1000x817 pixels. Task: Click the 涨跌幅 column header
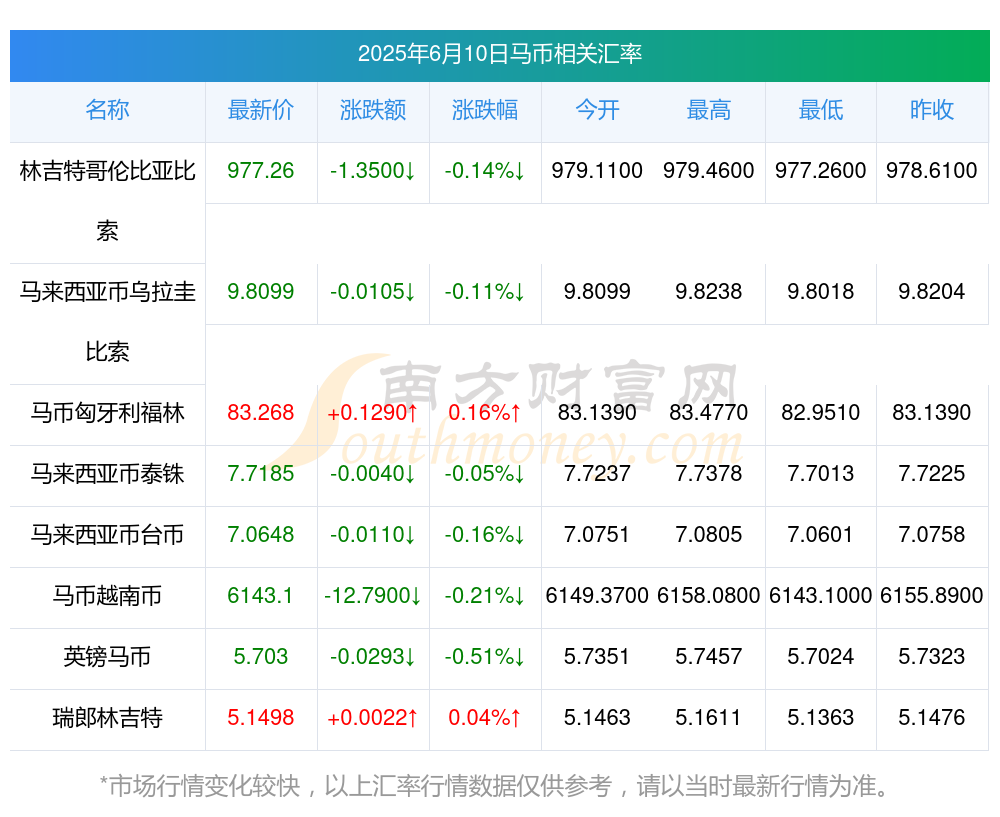coord(485,110)
